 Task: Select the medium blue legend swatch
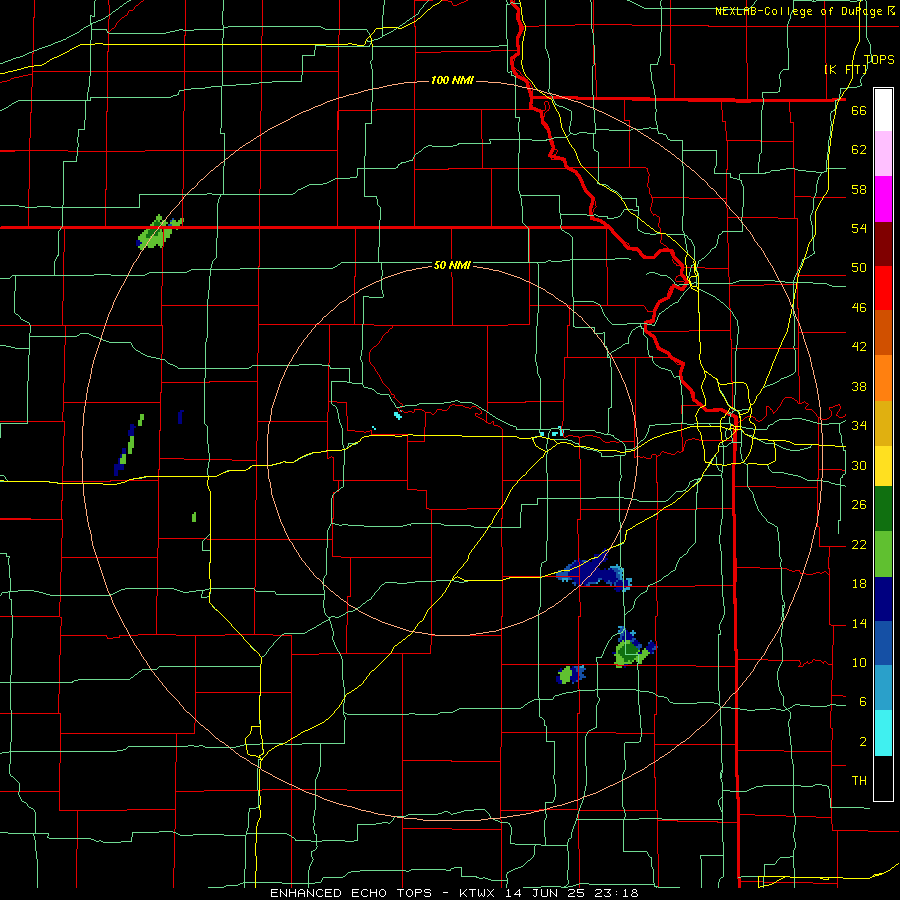point(883,643)
